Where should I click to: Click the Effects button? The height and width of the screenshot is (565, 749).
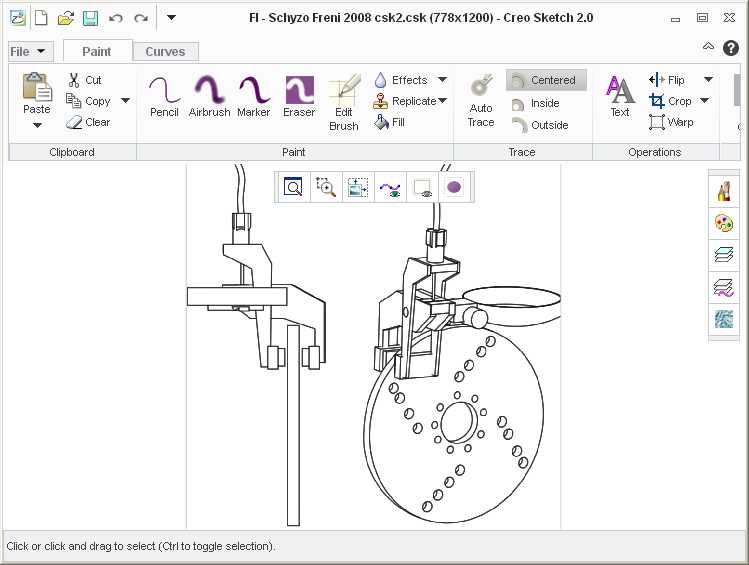(401, 80)
